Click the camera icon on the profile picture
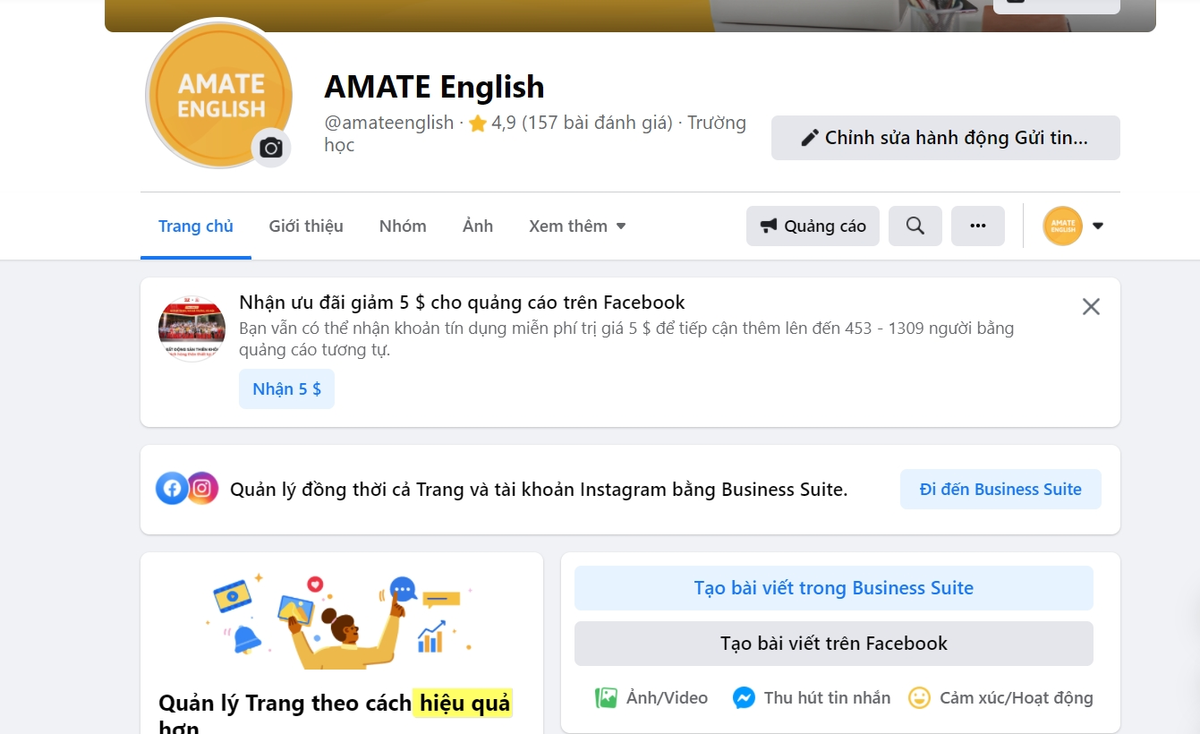Screen dimensions: 1200x734 [271, 148]
